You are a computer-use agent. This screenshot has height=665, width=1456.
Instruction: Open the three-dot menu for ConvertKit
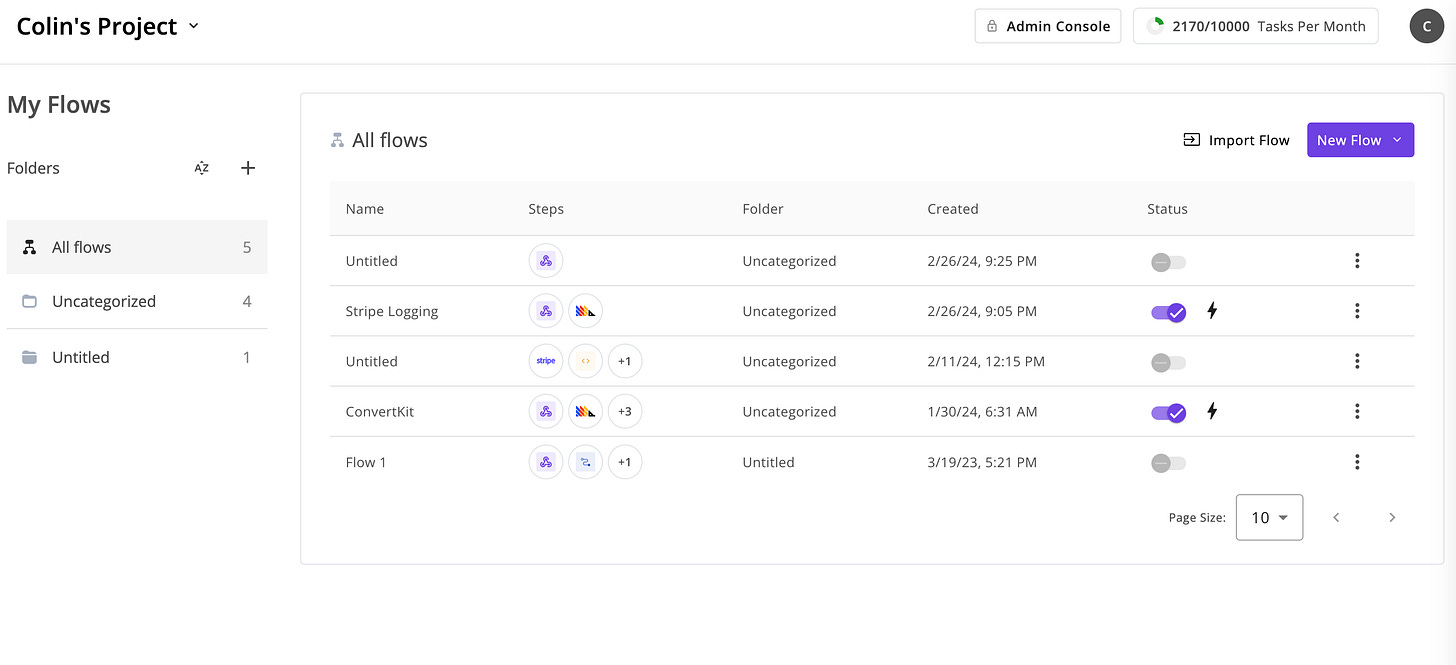pos(1357,411)
